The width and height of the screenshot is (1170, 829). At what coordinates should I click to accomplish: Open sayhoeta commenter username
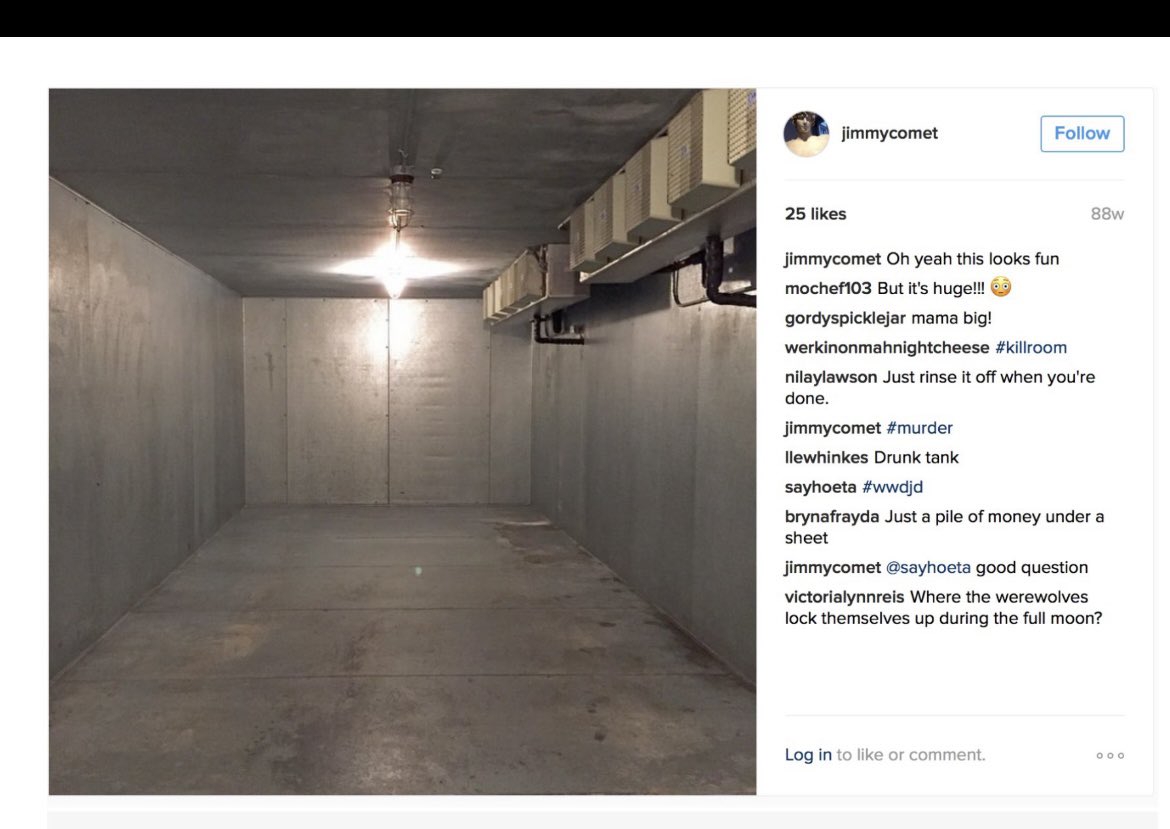coord(820,487)
